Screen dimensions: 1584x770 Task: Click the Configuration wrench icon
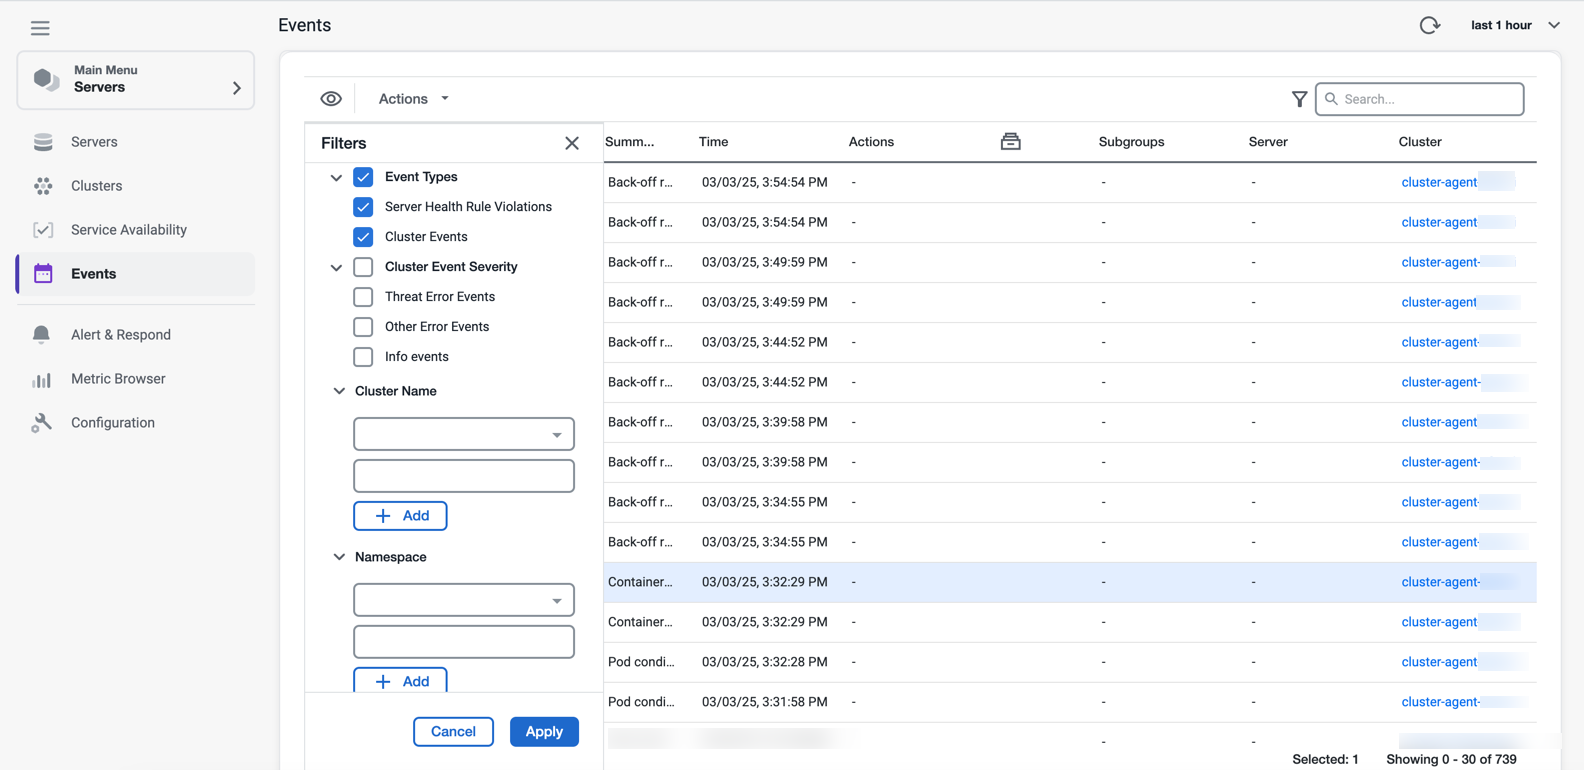pyautogui.click(x=41, y=423)
